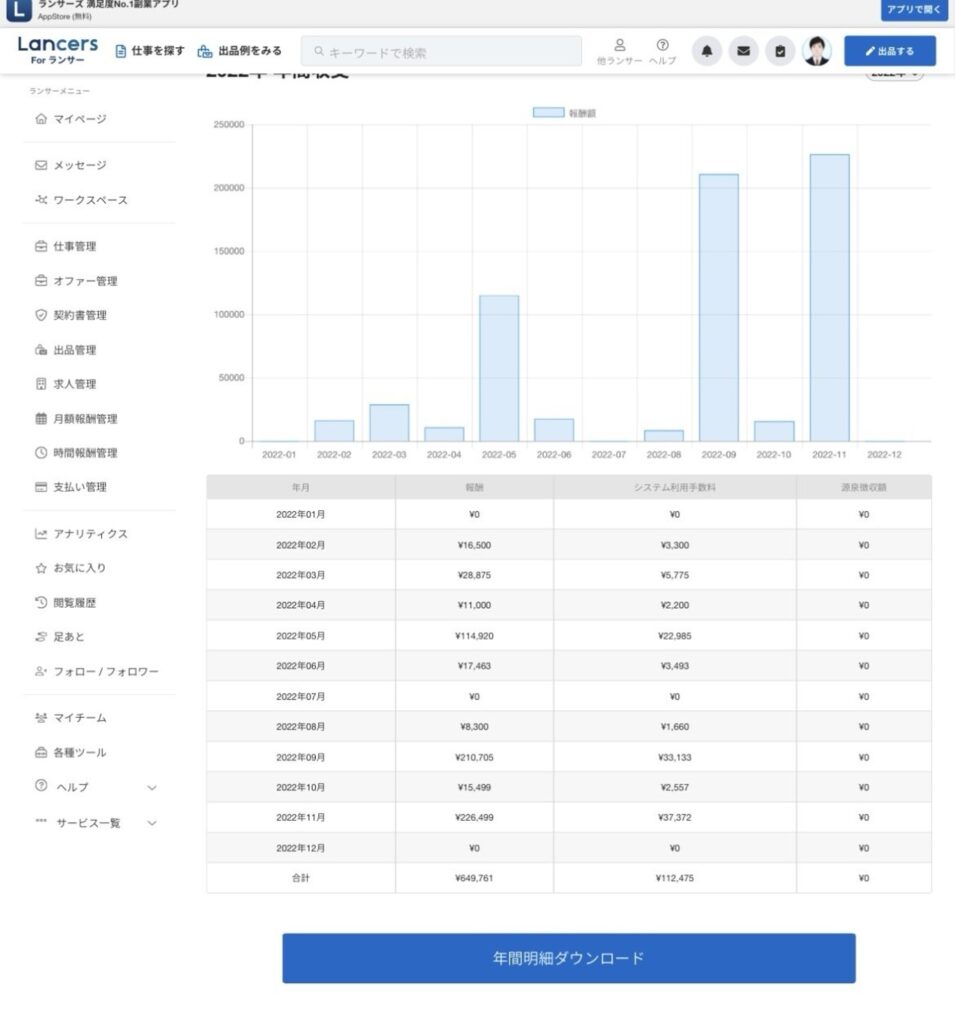Click the ヘルプ question mark icon in header
The width and height of the screenshot is (955, 1024).
(662, 51)
